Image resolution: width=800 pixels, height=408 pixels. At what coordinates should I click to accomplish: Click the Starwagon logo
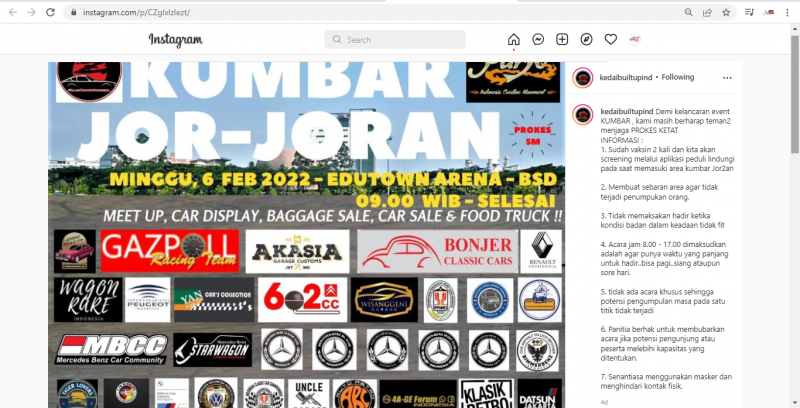pyautogui.click(x=213, y=350)
